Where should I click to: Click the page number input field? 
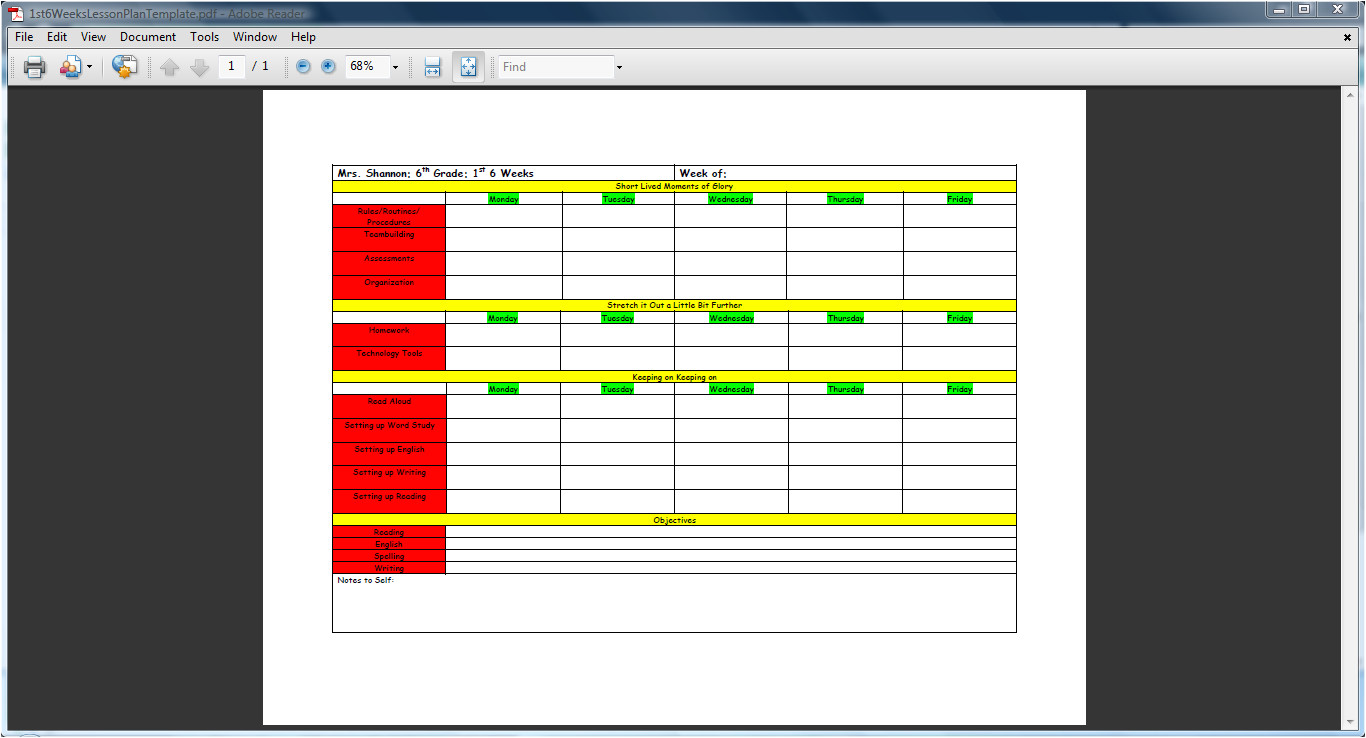(x=231, y=67)
